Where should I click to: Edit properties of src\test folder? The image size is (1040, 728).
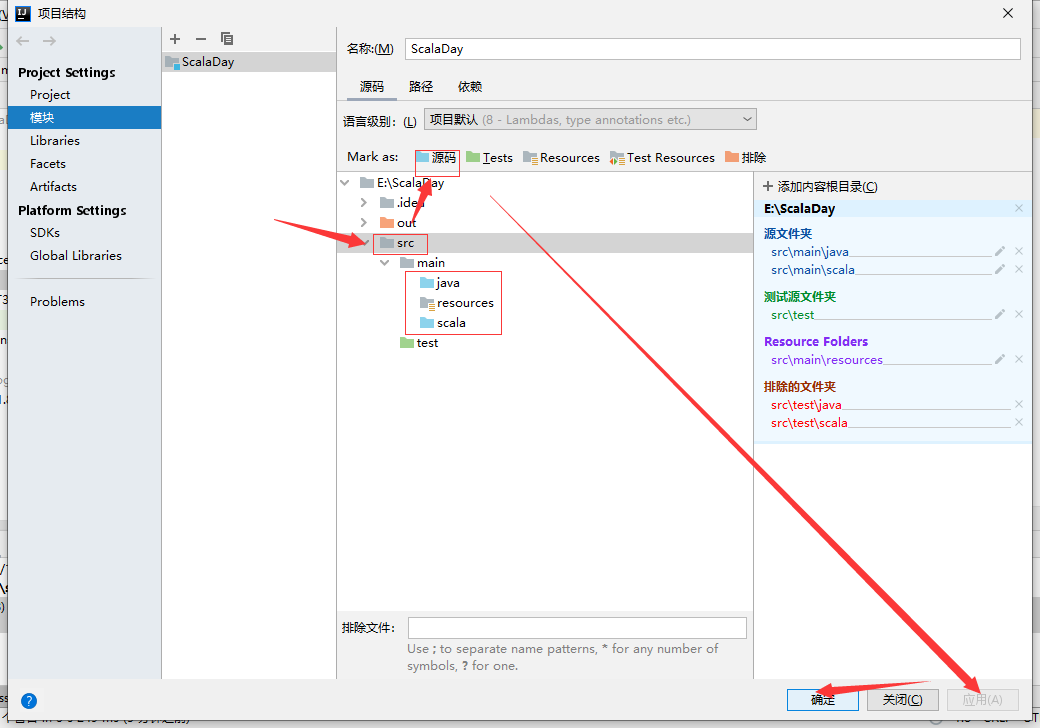1000,314
